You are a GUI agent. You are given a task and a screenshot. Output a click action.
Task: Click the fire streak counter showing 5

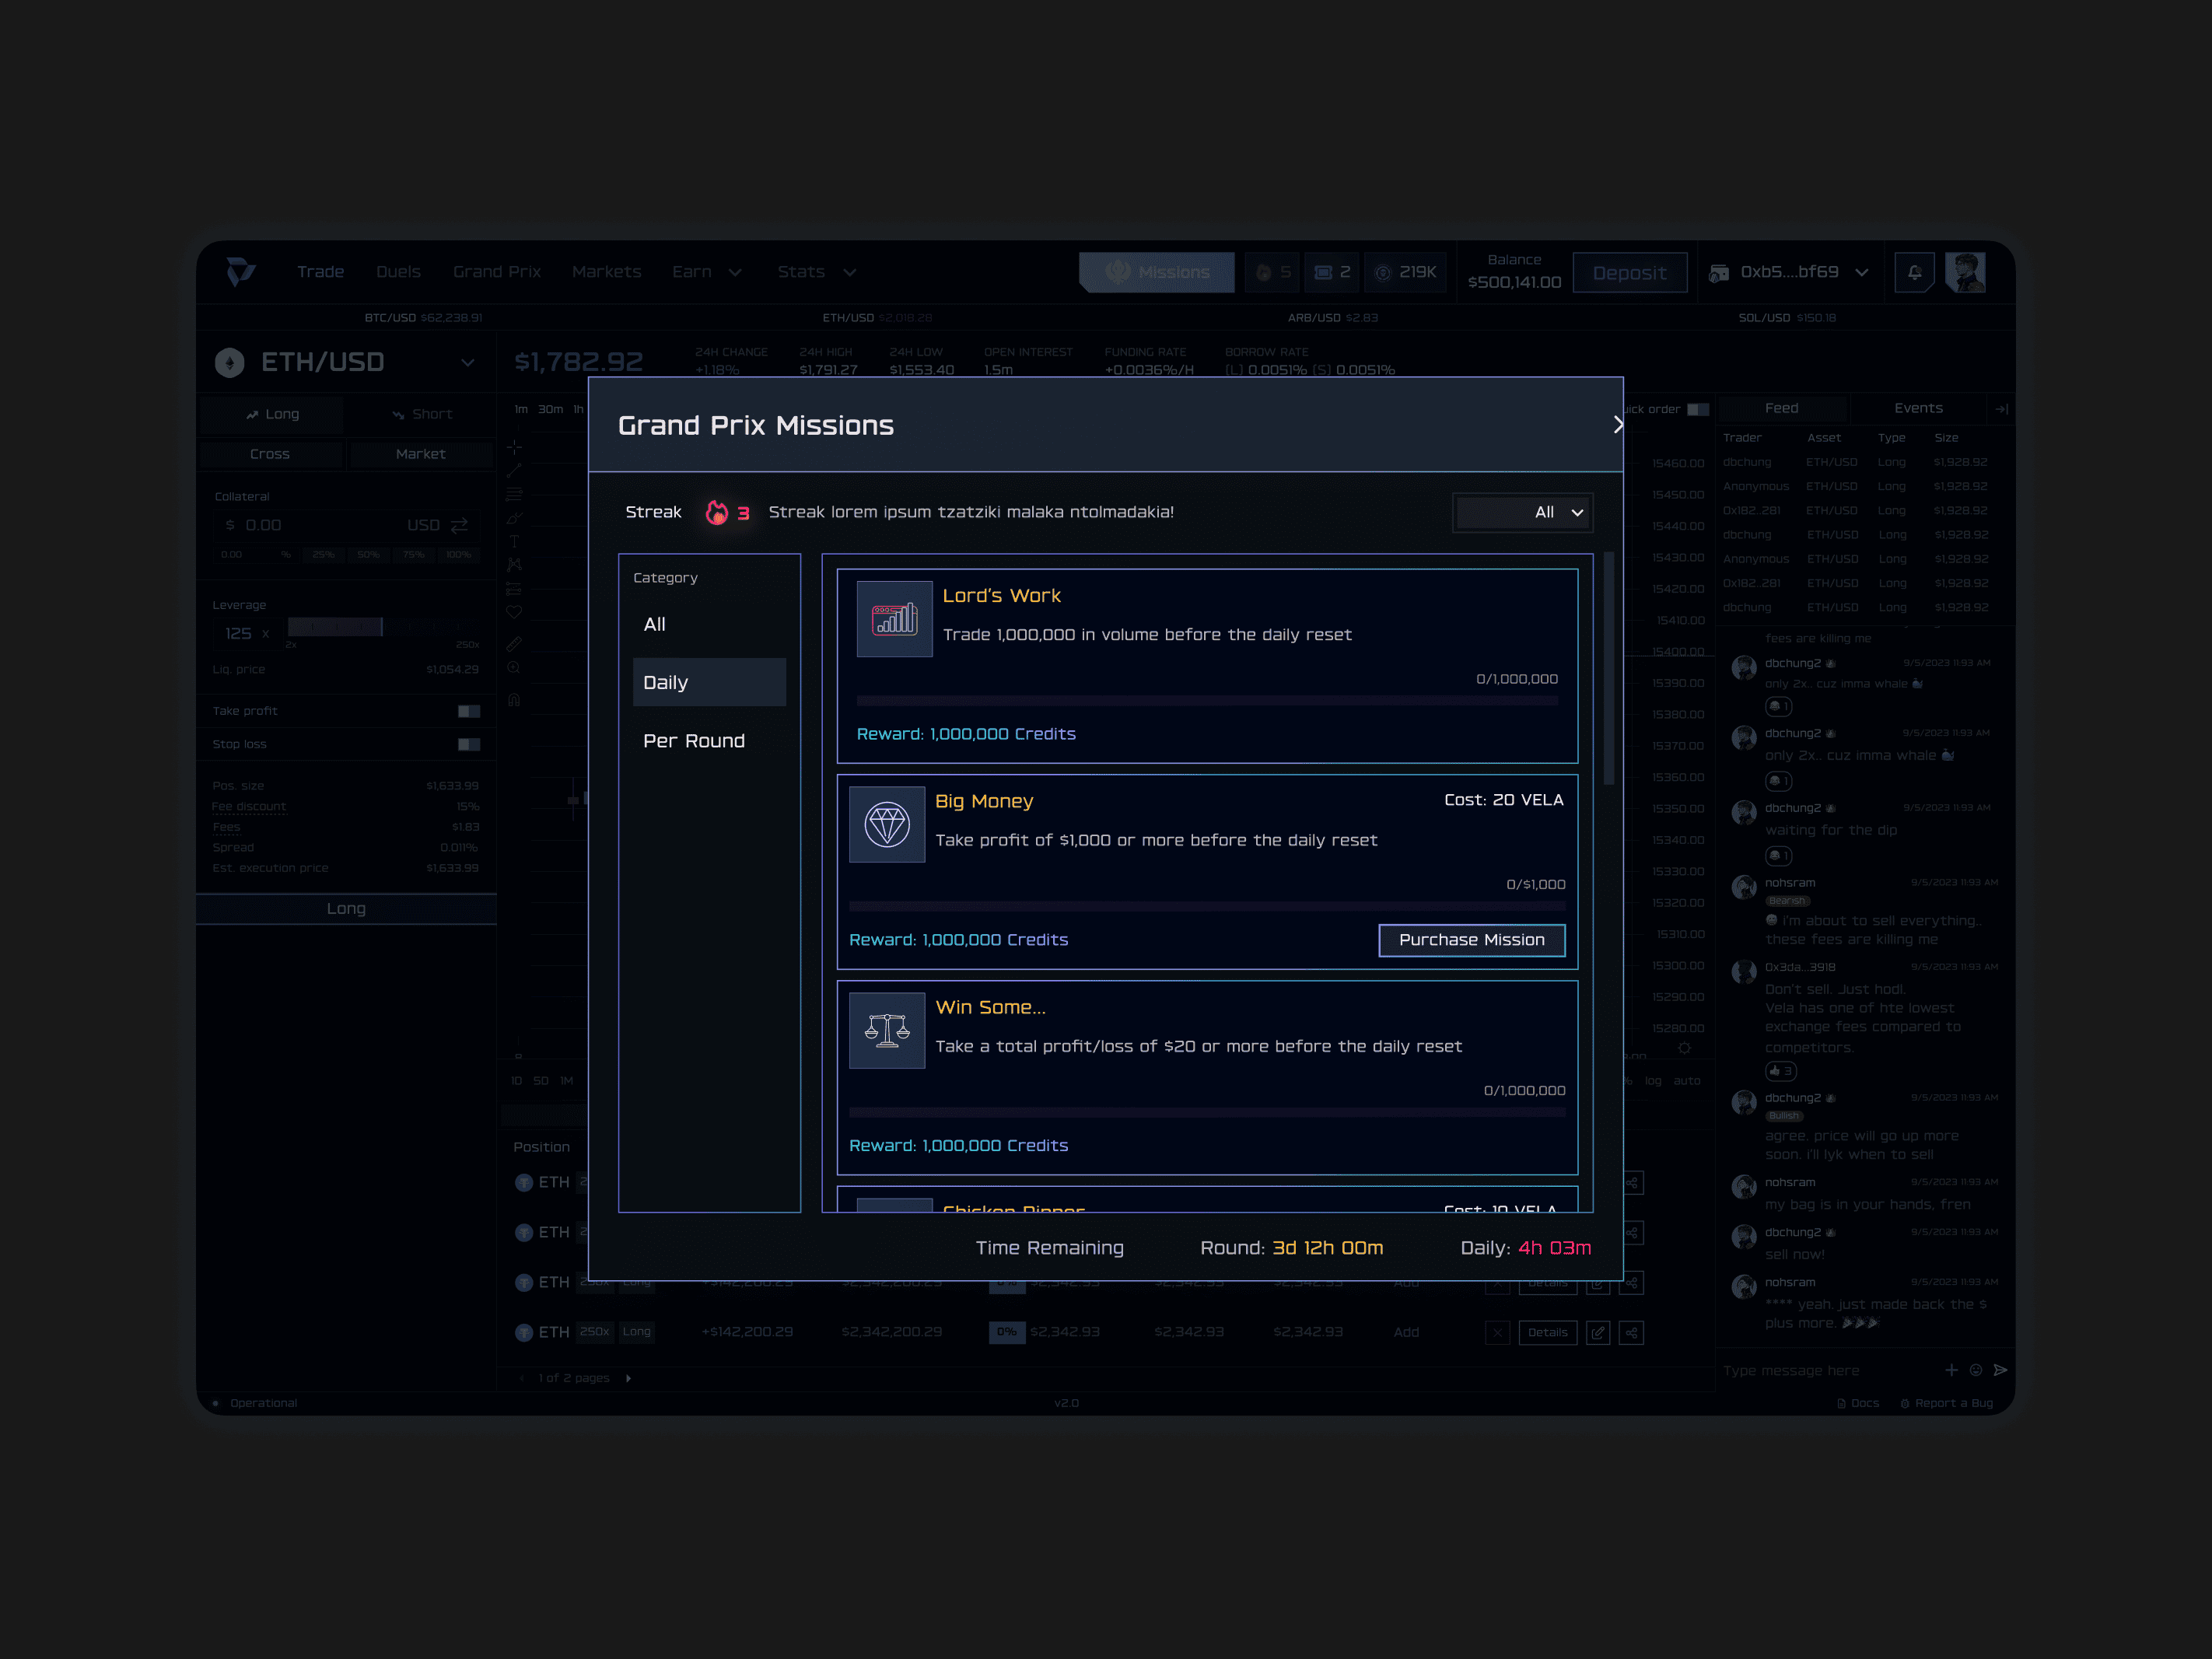[x=1272, y=272]
